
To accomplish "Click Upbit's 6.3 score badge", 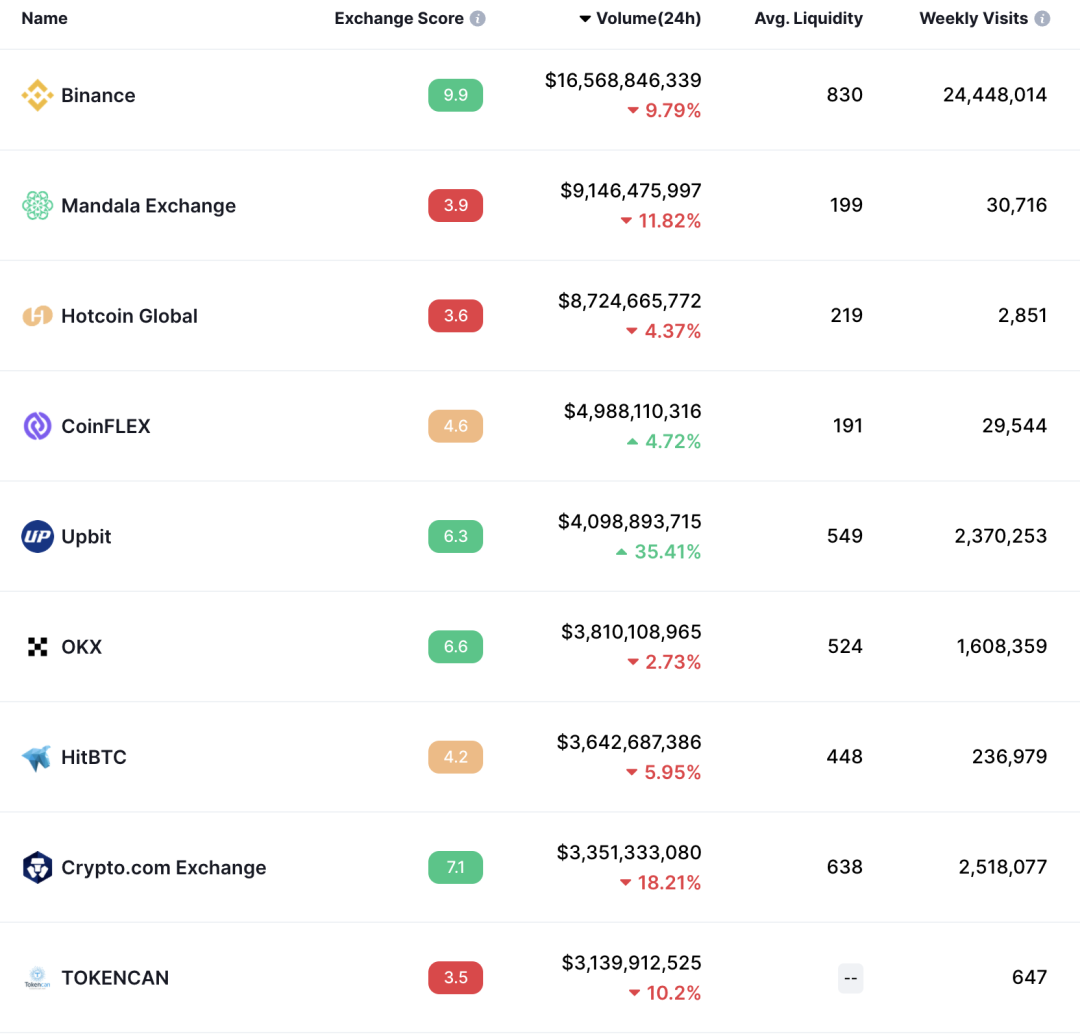I will tap(455, 536).
